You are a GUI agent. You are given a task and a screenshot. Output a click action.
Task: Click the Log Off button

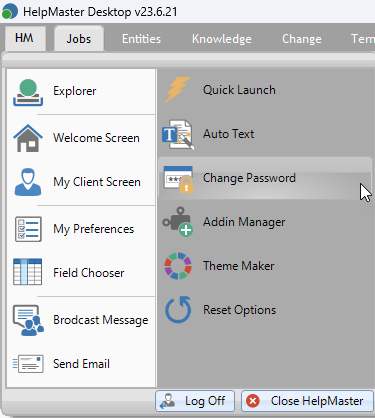coord(195,401)
